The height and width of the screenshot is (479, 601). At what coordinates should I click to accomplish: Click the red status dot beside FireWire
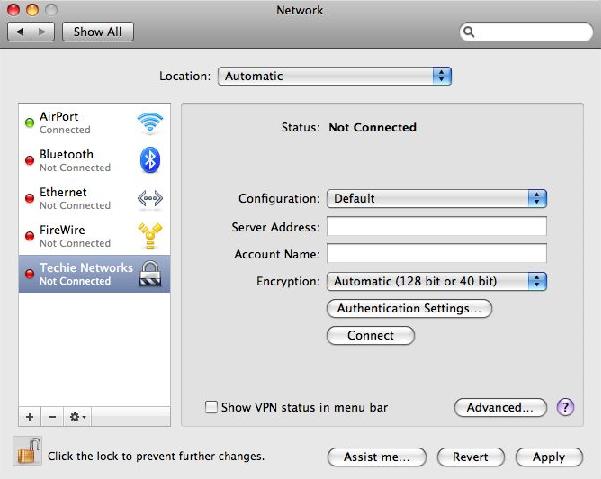30,235
